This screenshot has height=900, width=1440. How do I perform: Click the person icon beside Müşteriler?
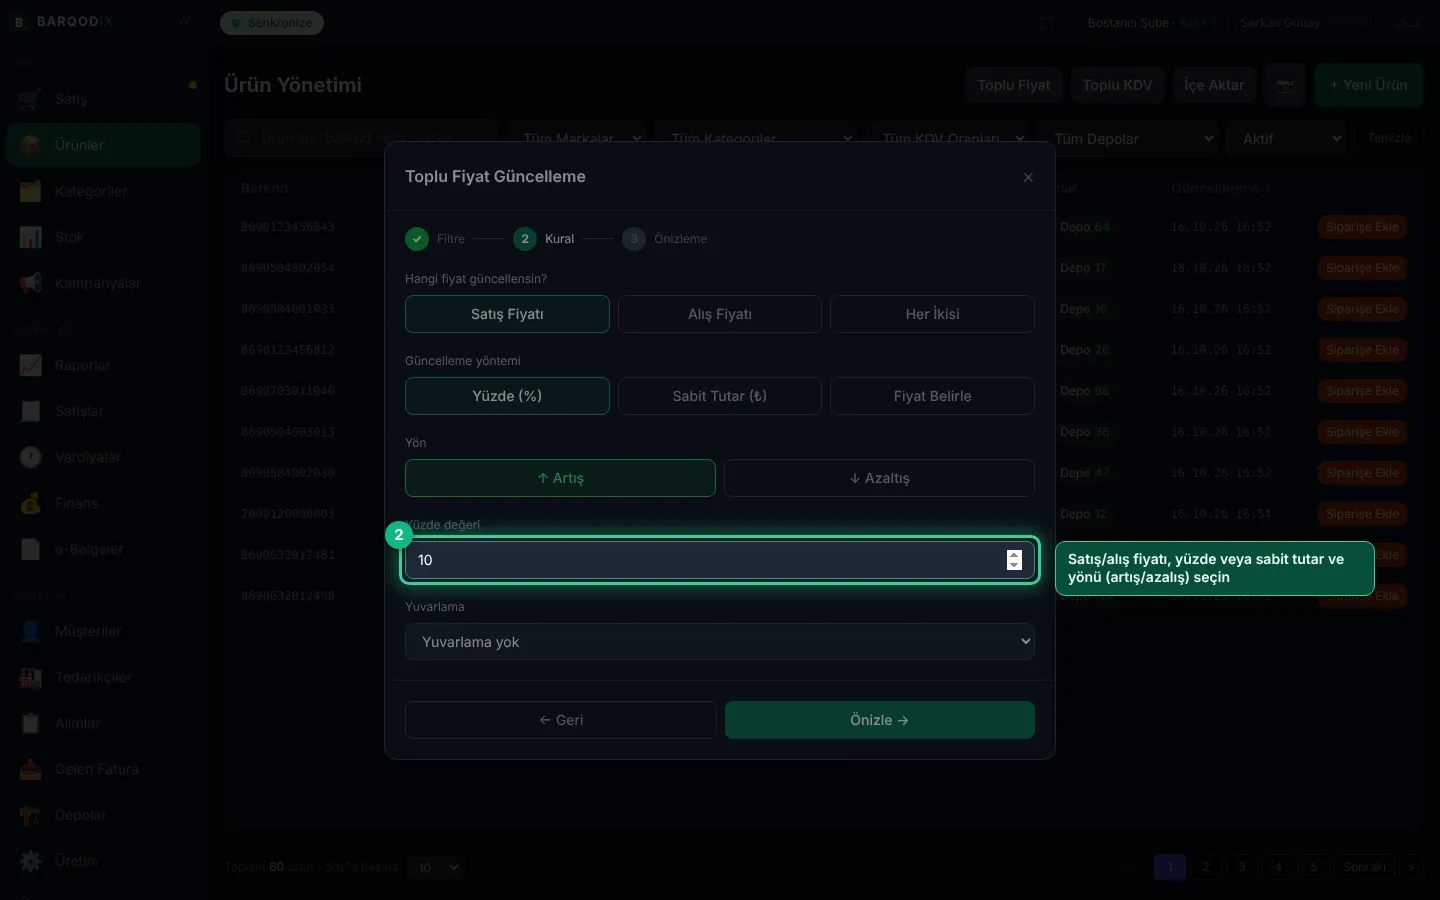31,631
